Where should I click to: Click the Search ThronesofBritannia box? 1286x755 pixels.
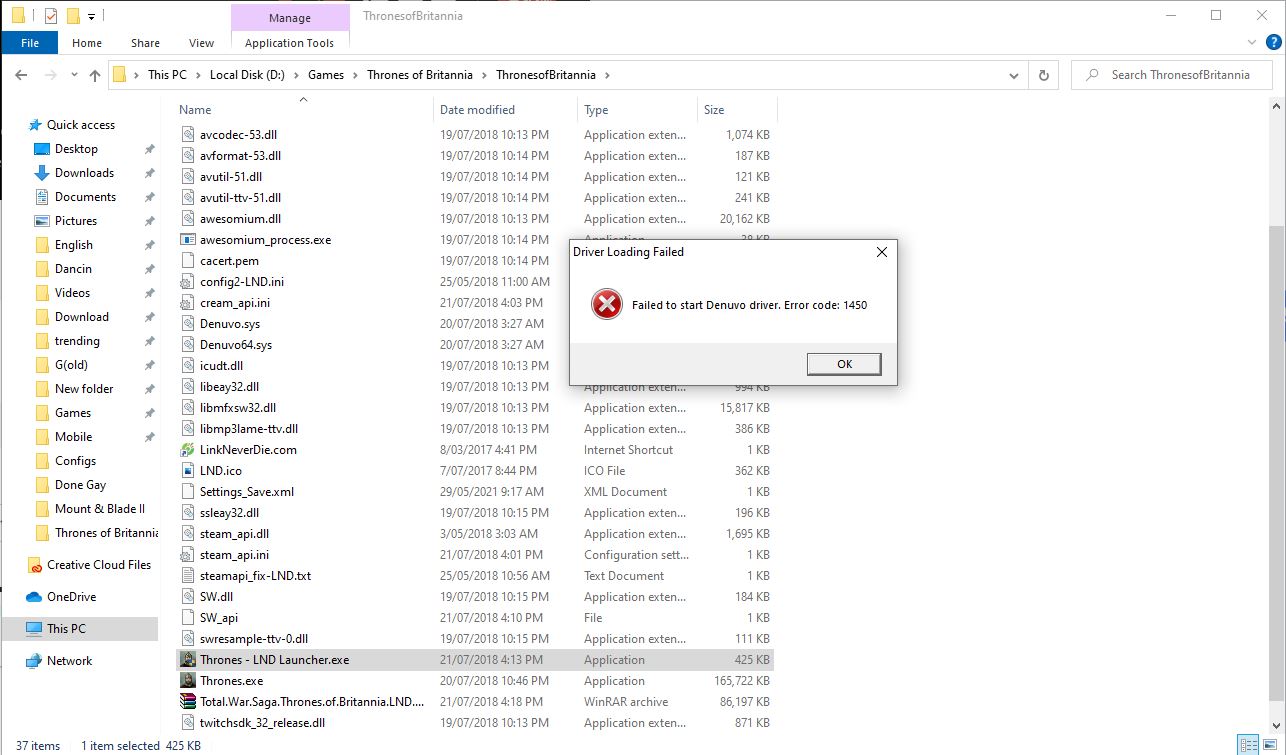(1170, 75)
